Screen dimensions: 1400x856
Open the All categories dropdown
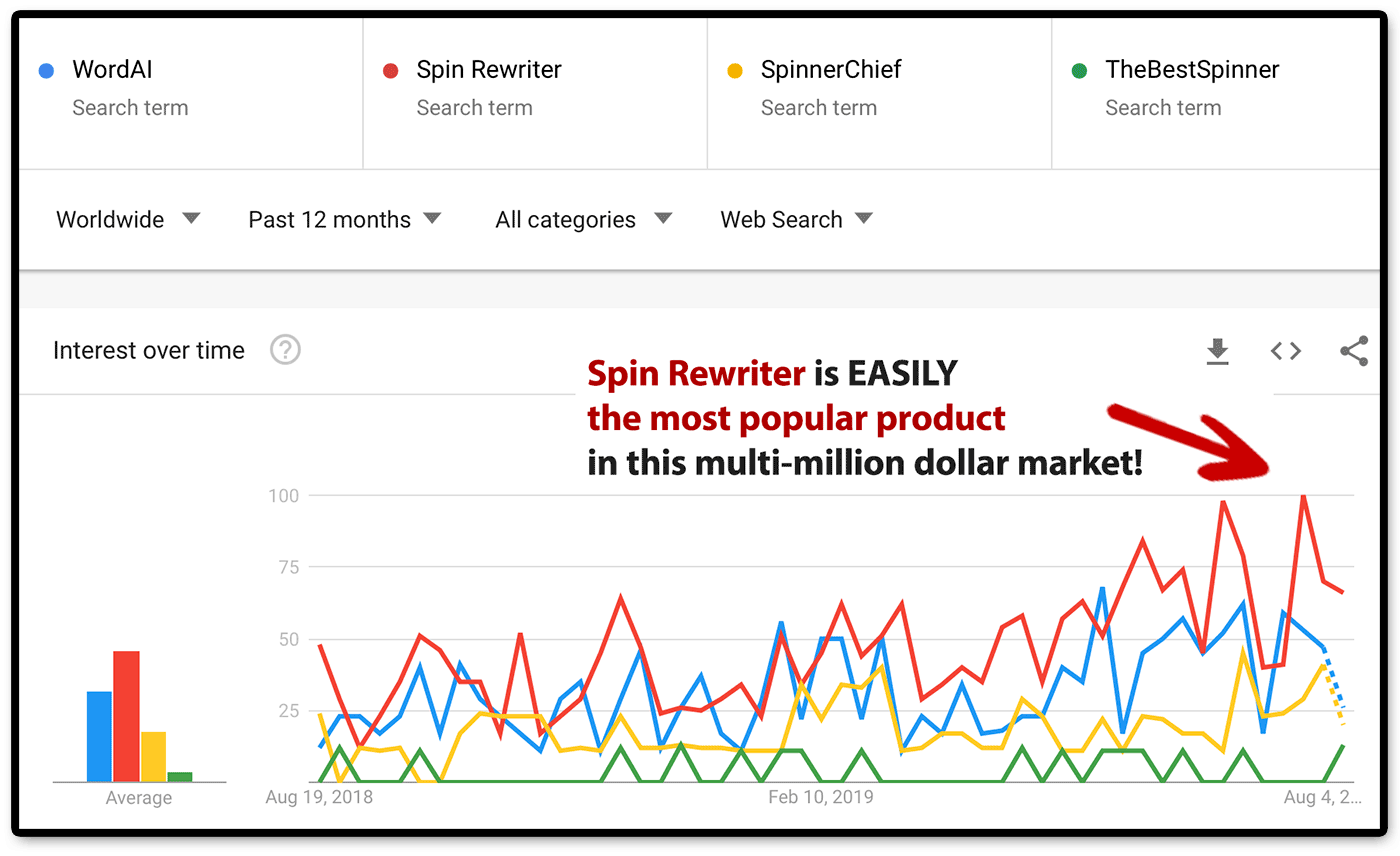coord(582,219)
